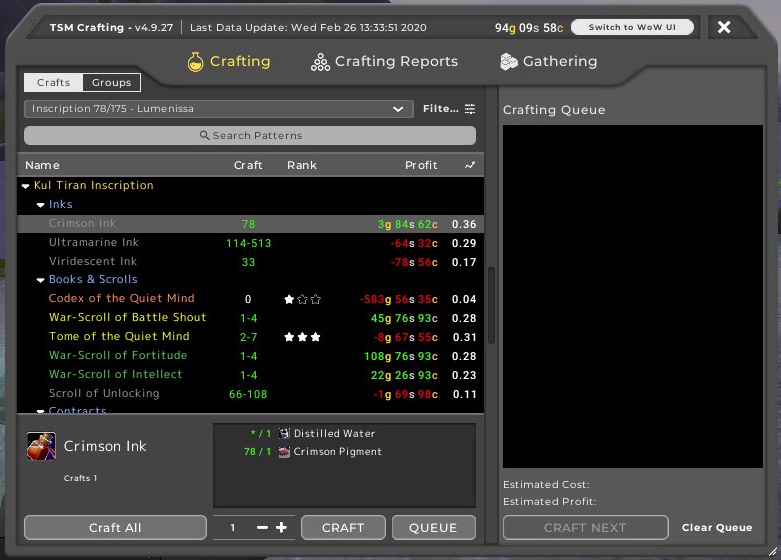781x560 pixels.
Task: Click the Distilled Water material name
Action: pyautogui.click(x=334, y=433)
